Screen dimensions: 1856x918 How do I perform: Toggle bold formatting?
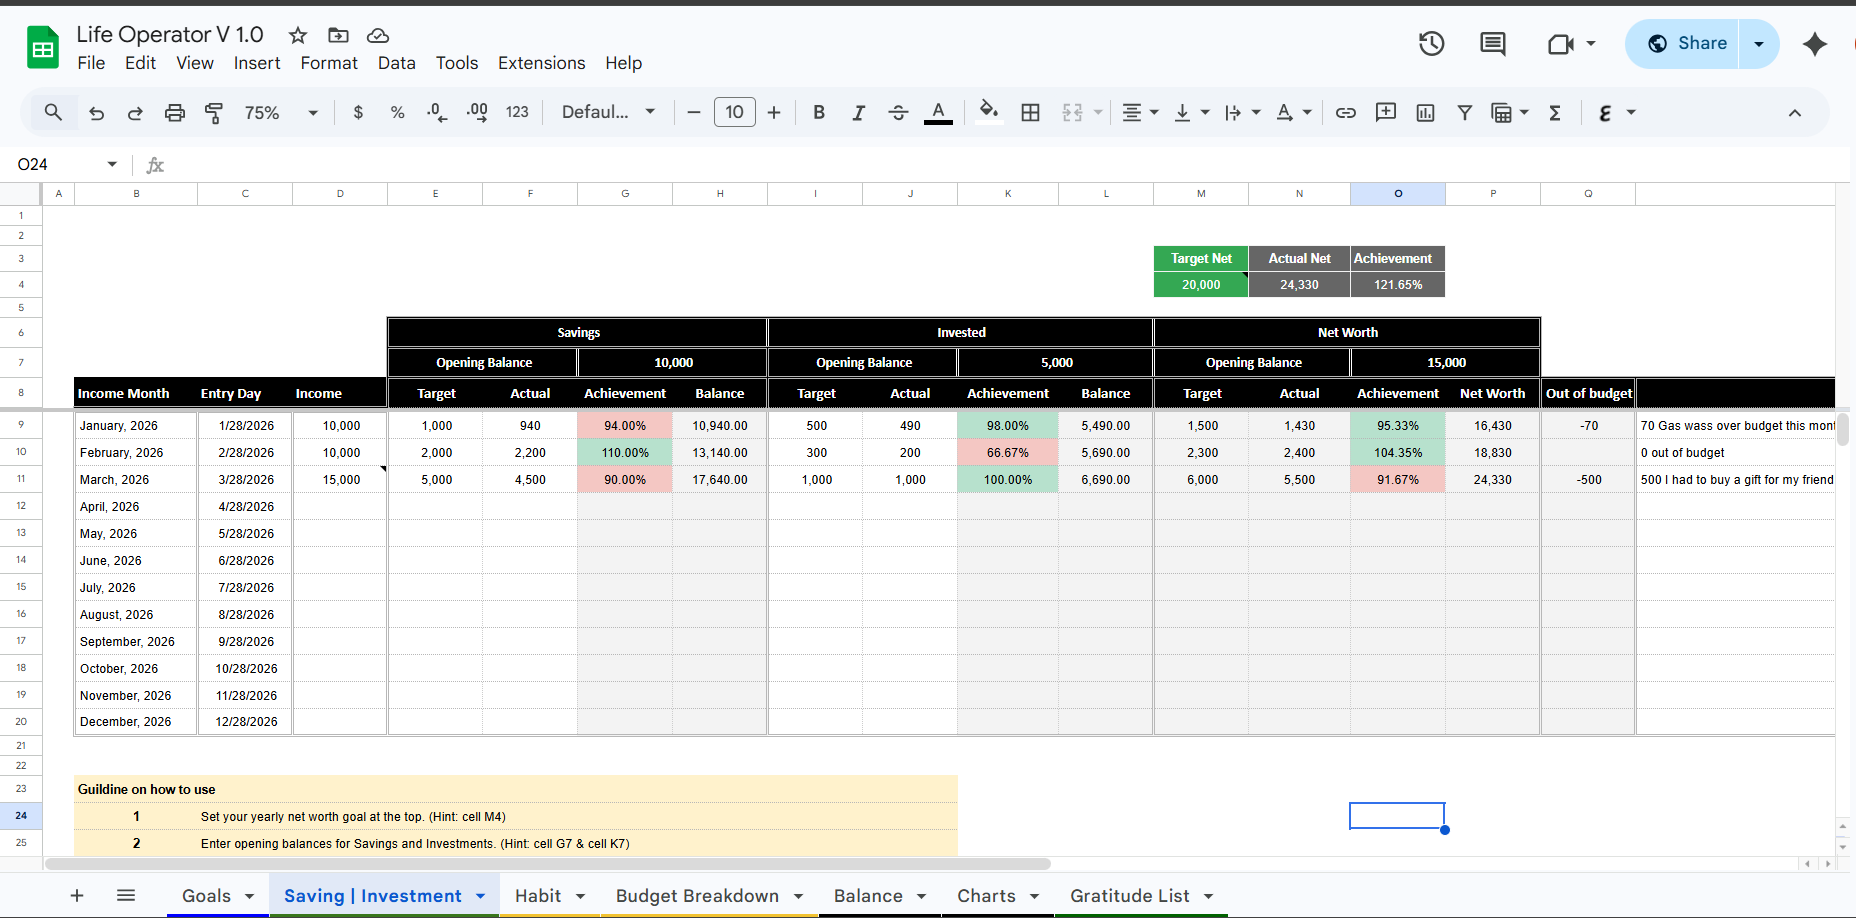(819, 113)
